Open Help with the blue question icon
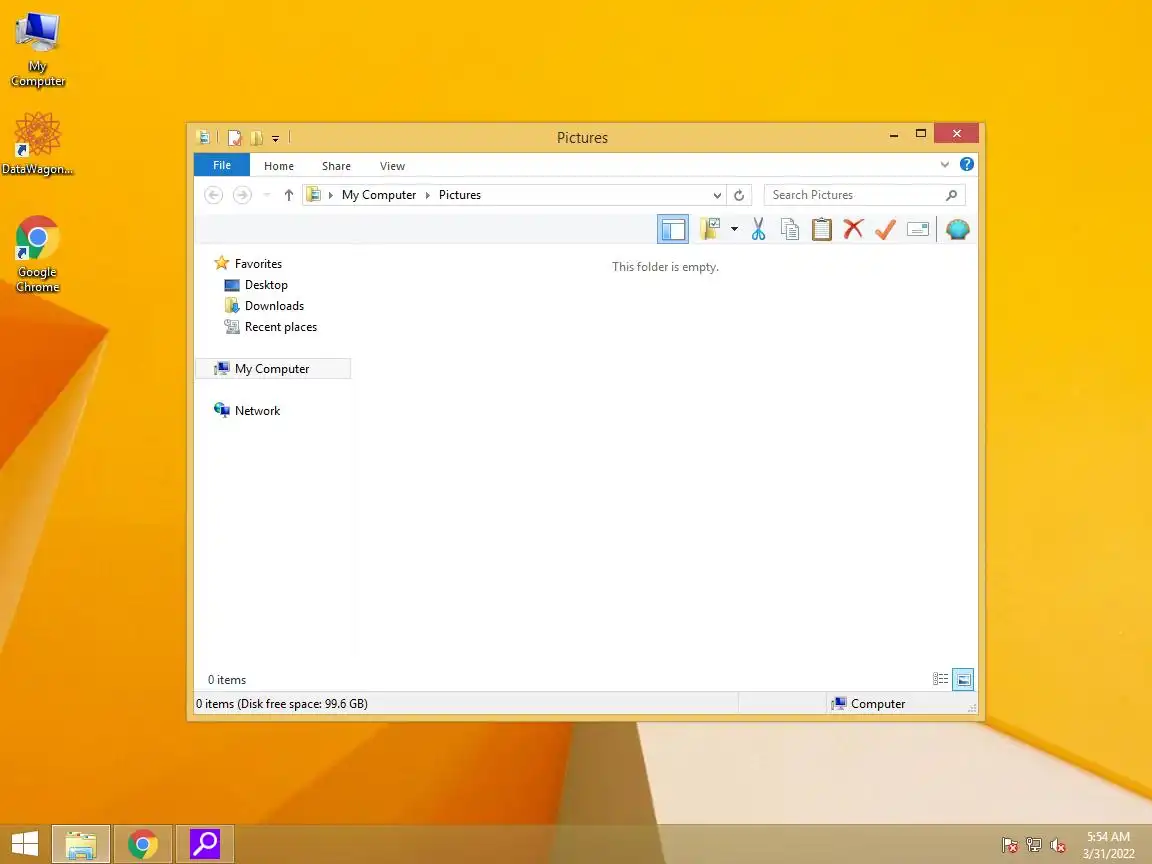Image resolution: width=1152 pixels, height=864 pixels. [x=967, y=165]
